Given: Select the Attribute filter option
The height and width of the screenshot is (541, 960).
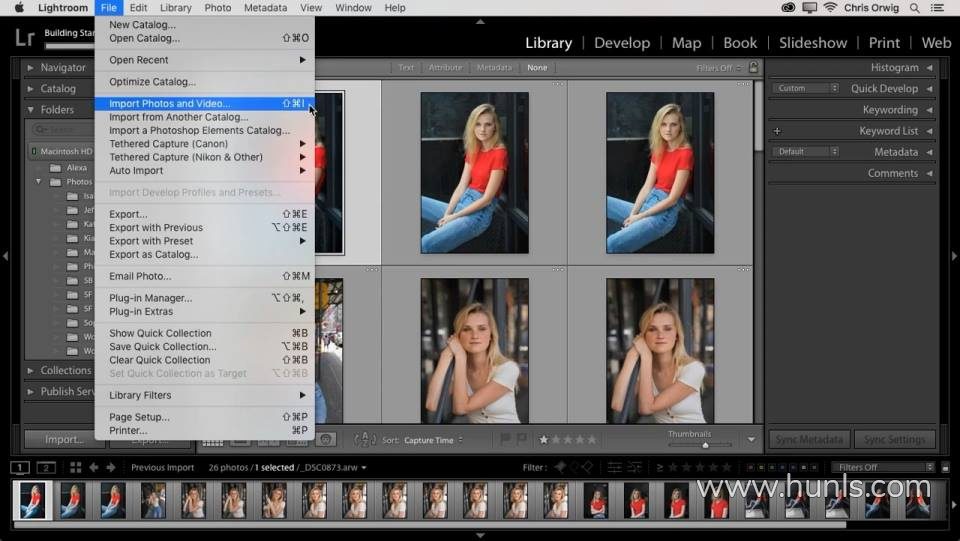Looking at the screenshot, I should [x=445, y=67].
